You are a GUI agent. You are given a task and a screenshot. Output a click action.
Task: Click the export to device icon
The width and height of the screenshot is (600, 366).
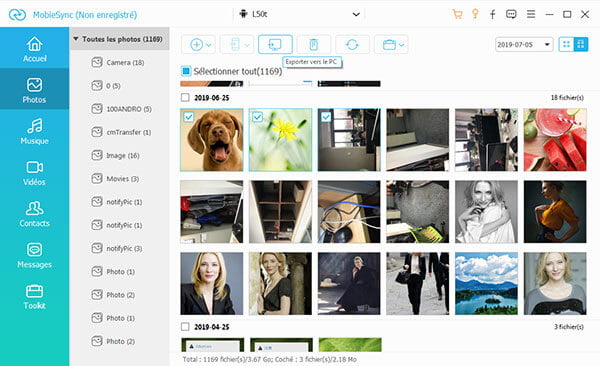pyautogui.click(x=235, y=45)
